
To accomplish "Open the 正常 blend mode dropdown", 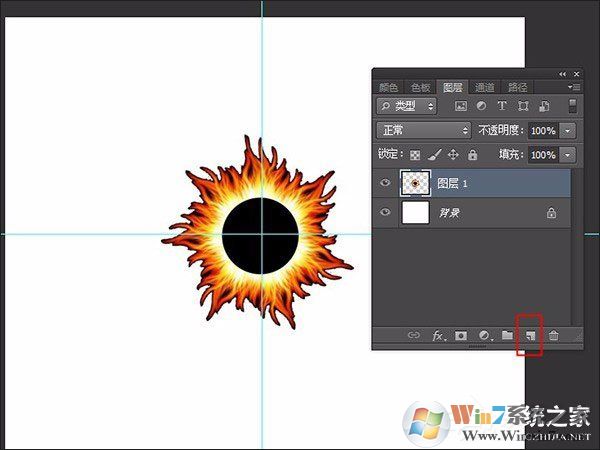I will pos(423,130).
